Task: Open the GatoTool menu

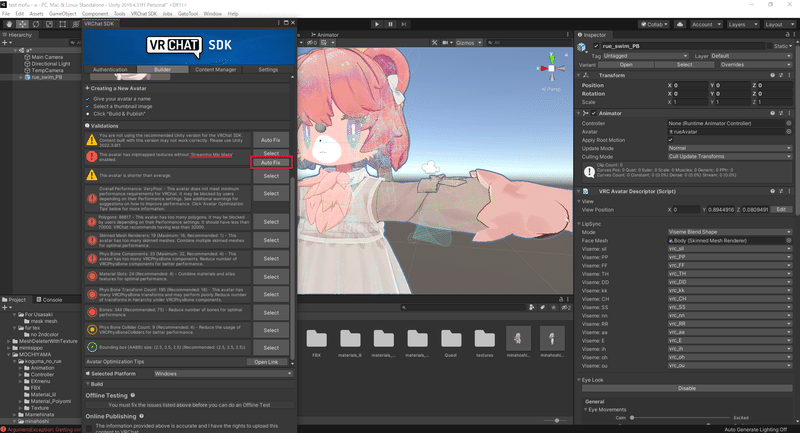Action: coord(188,14)
